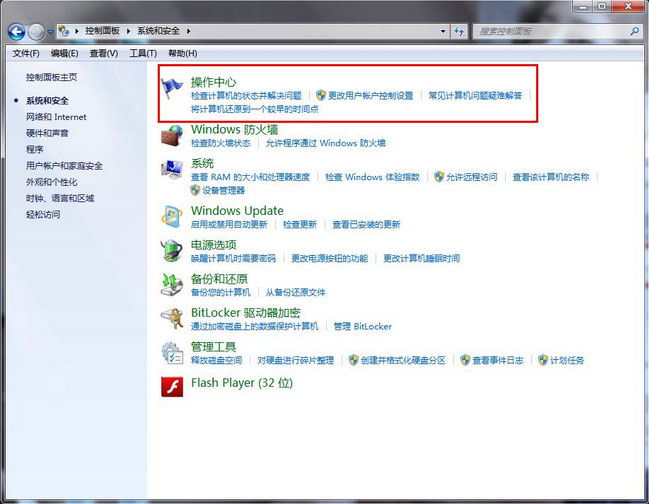
Task: Open the recent pages dropdown arrow
Action: pyautogui.click(x=50, y=32)
